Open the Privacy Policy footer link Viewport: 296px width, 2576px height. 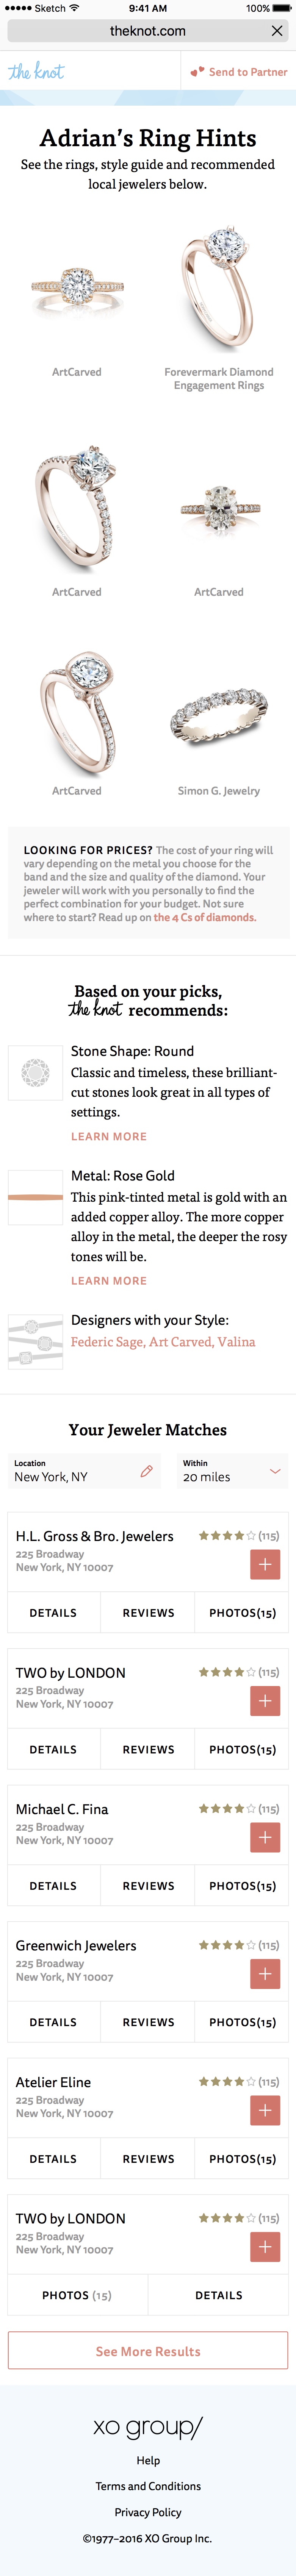148,2512
